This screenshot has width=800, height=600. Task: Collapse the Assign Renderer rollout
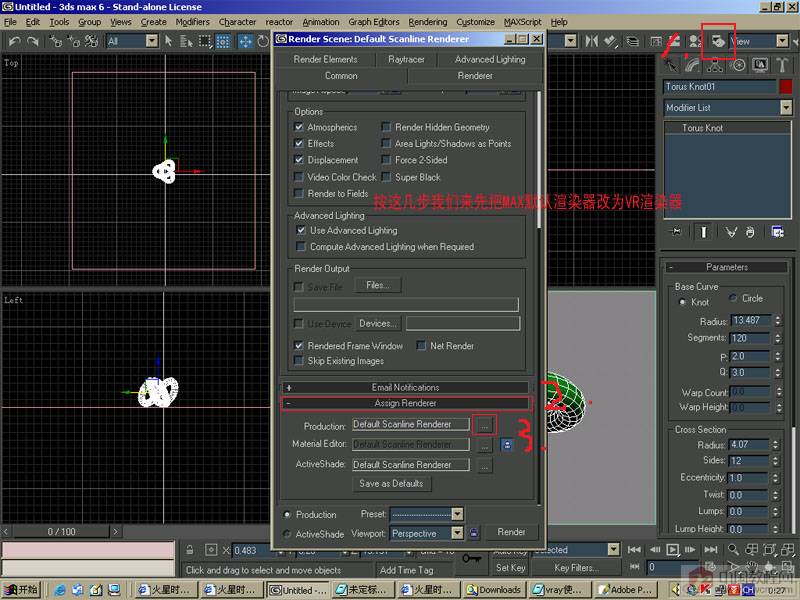pos(405,403)
